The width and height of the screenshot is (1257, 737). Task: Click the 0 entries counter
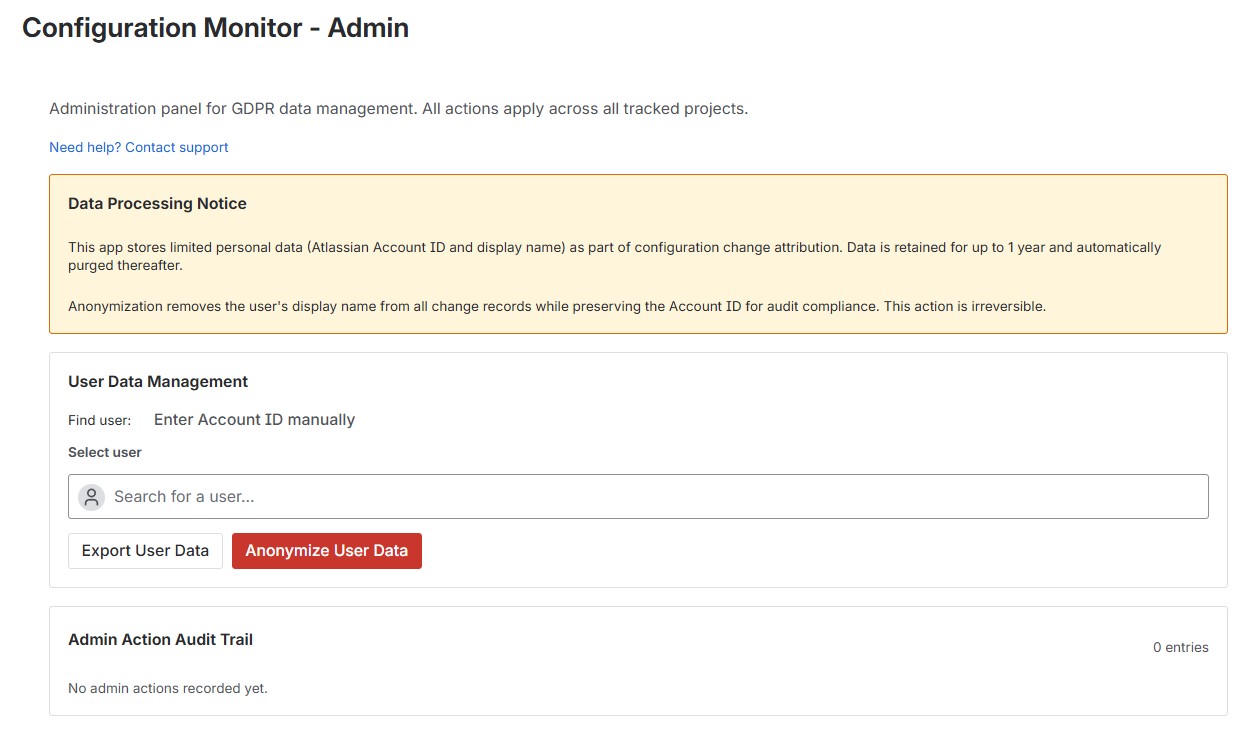[1180, 647]
